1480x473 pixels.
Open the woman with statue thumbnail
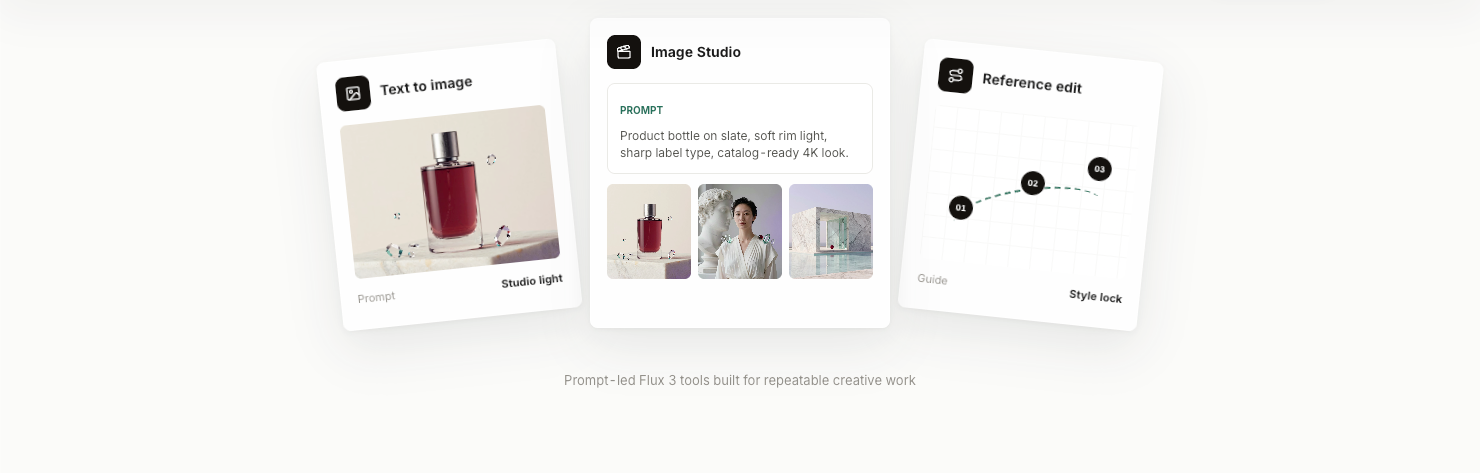click(x=740, y=231)
